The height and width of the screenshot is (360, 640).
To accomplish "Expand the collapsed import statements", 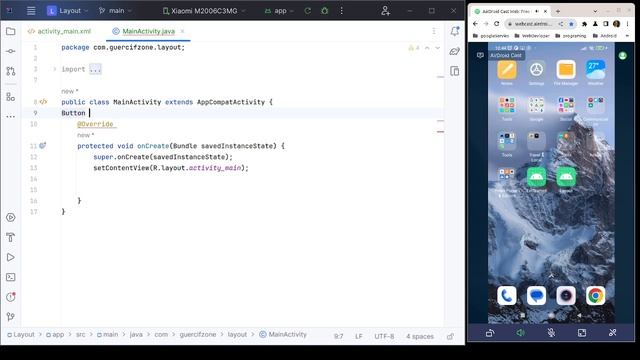I will click(54, 69).
